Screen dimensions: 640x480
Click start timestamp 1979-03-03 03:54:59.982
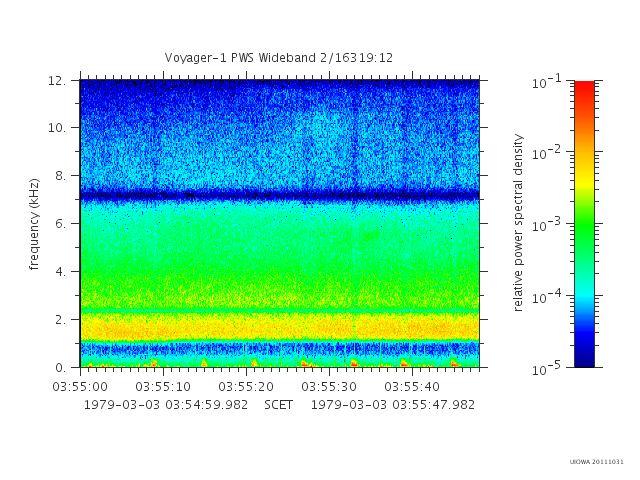point(166,405)
